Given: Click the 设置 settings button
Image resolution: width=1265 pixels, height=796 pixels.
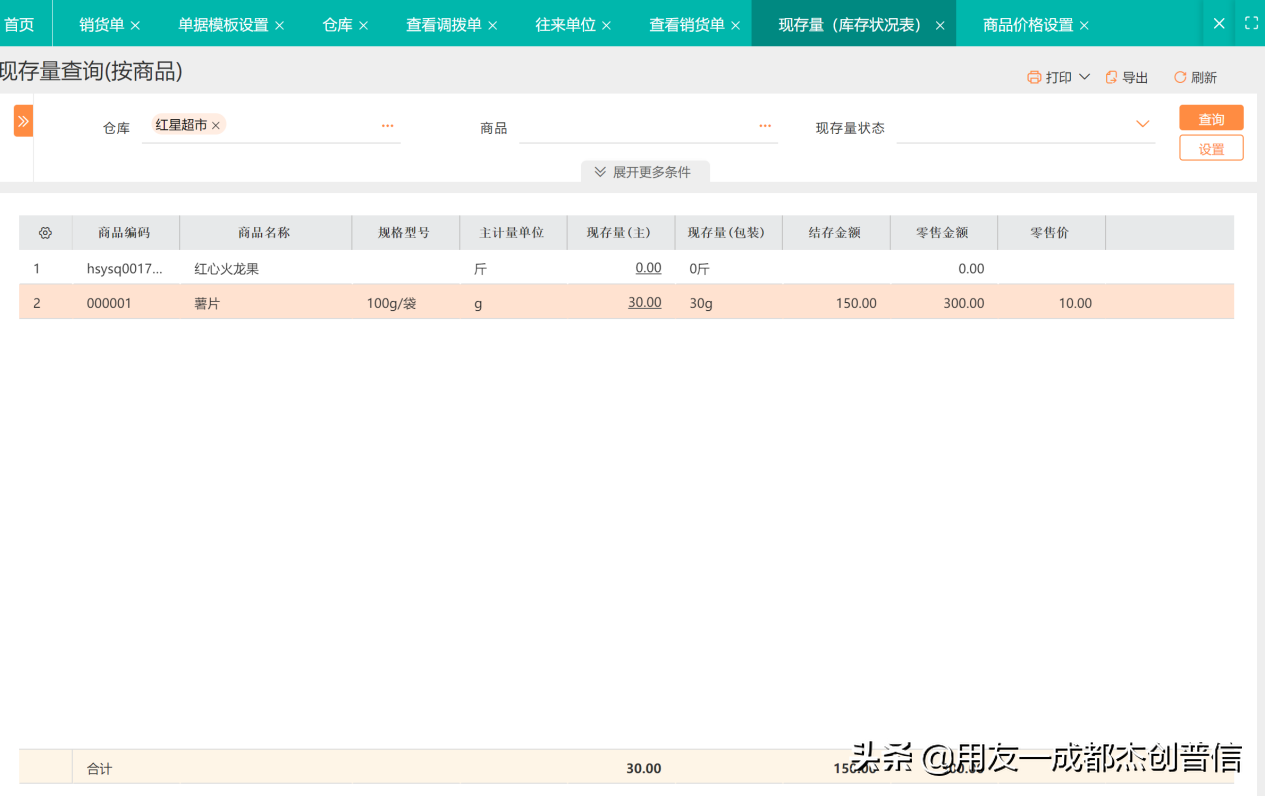Looking at the screenshot, I should [x=1211, y=147].
